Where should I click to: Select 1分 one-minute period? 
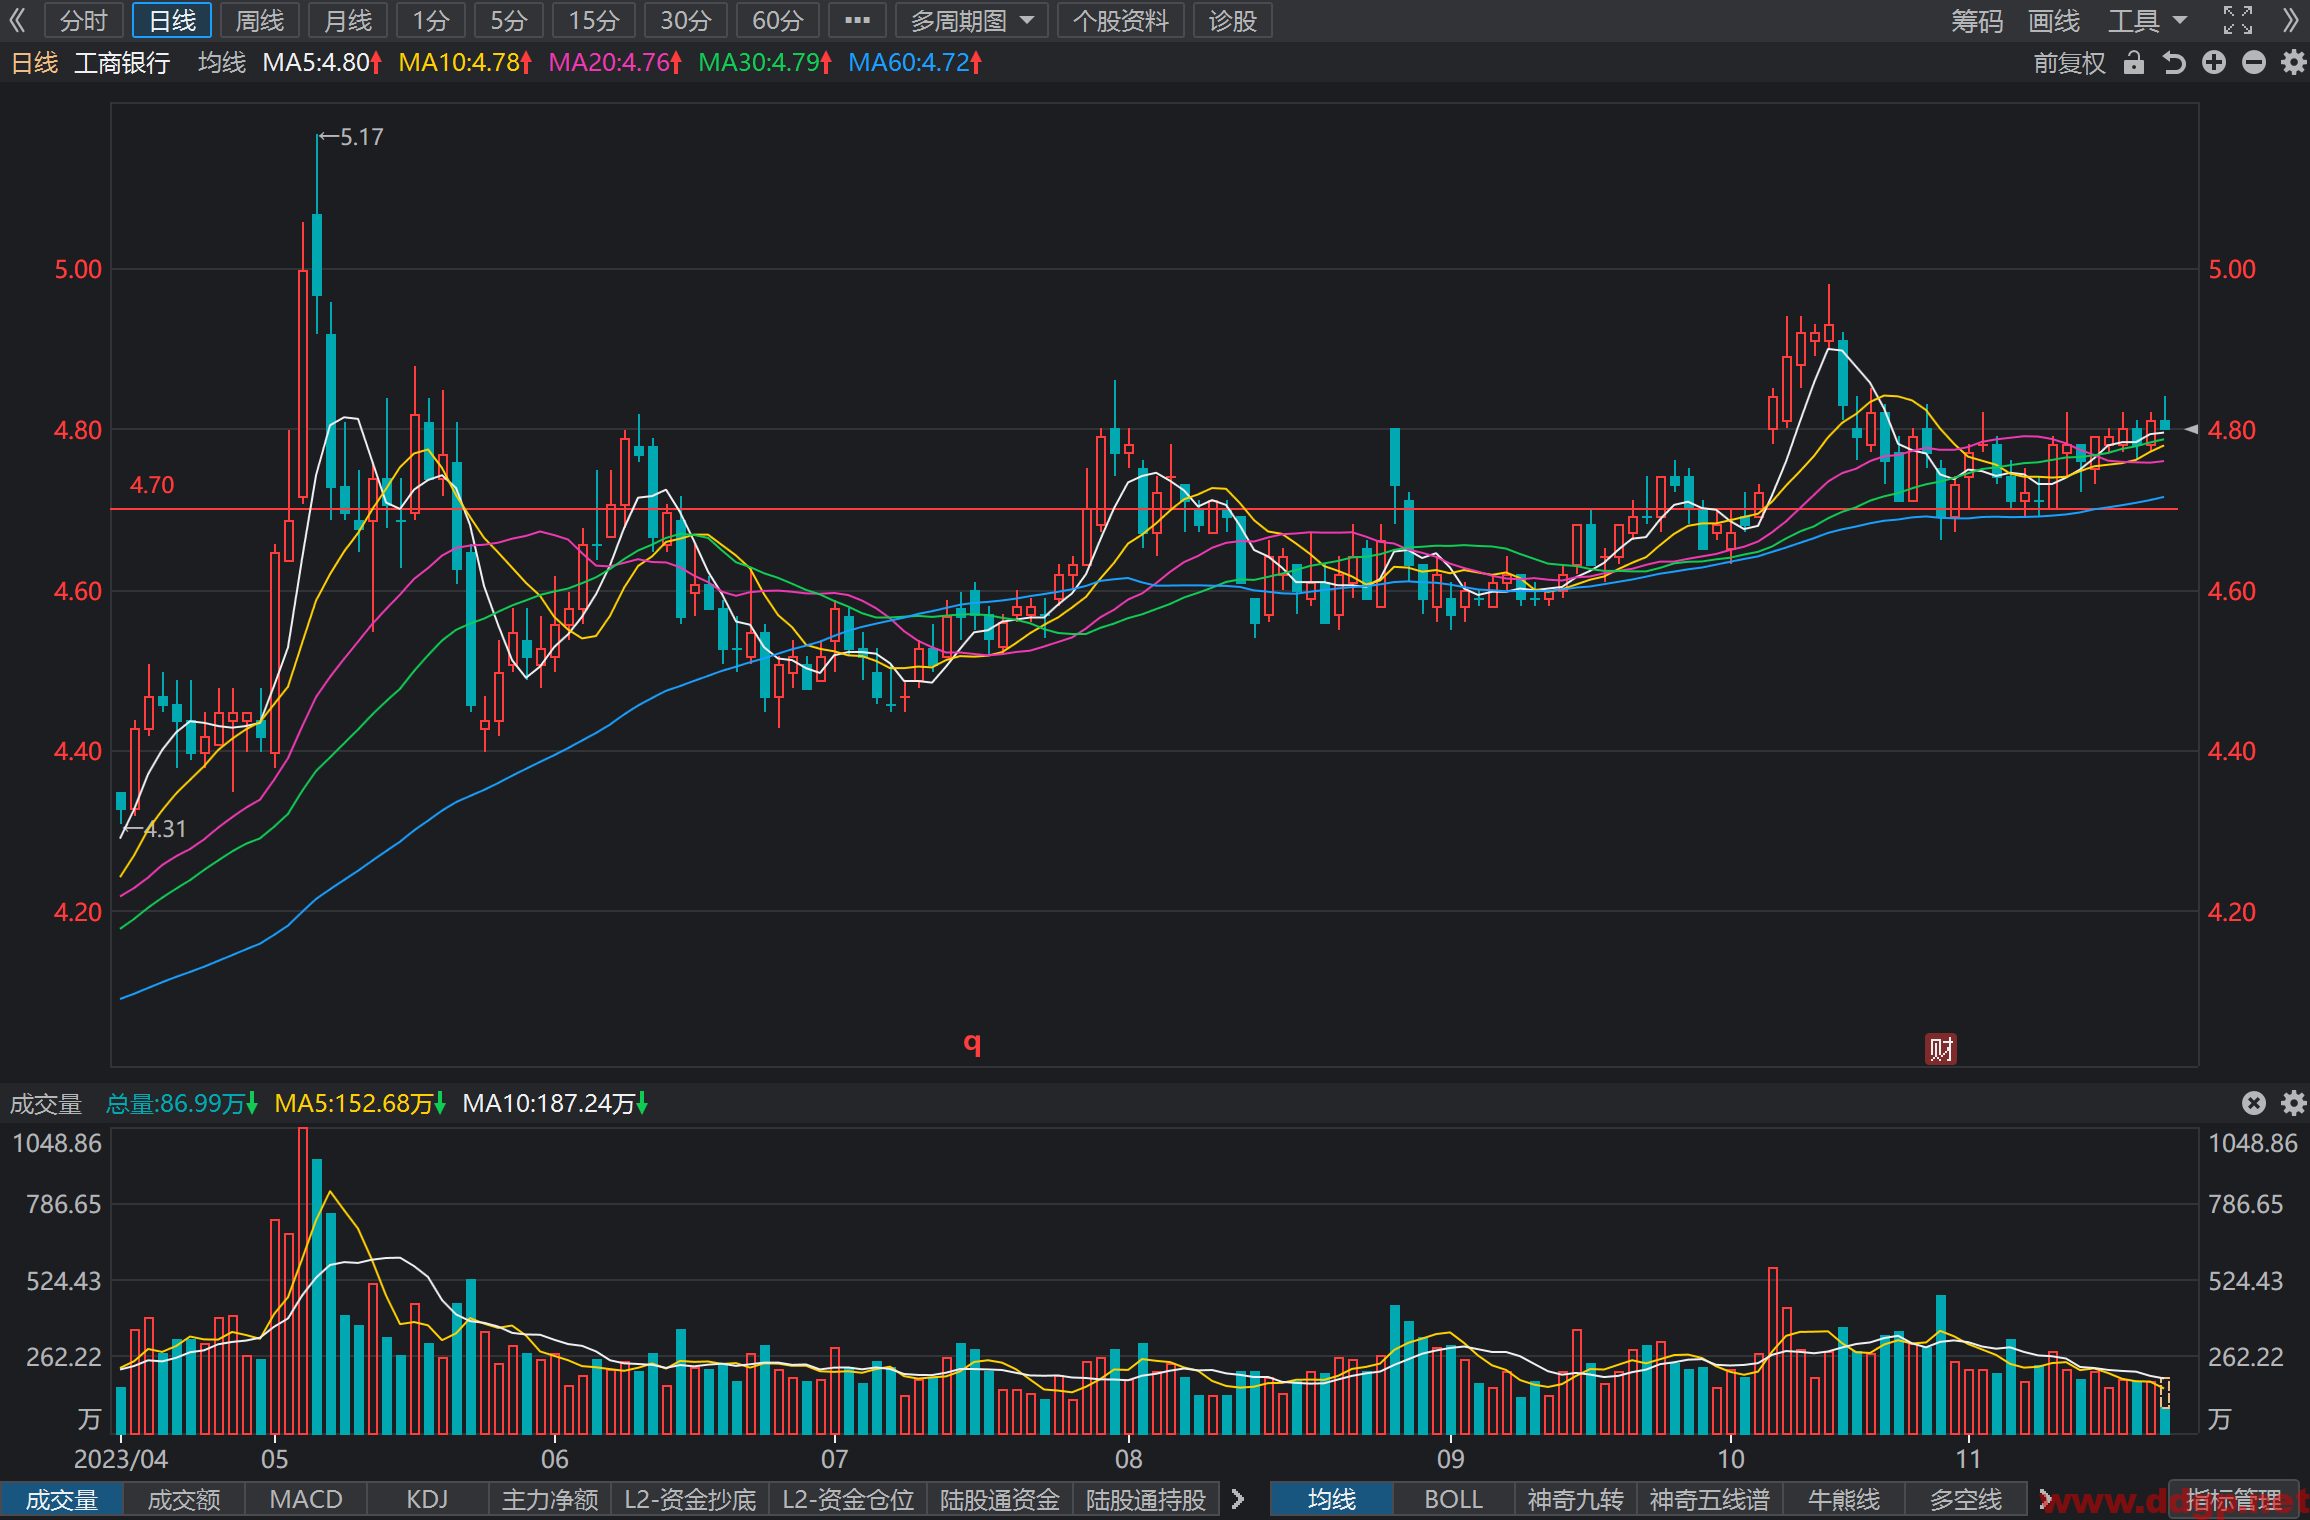tap(431, 20)
